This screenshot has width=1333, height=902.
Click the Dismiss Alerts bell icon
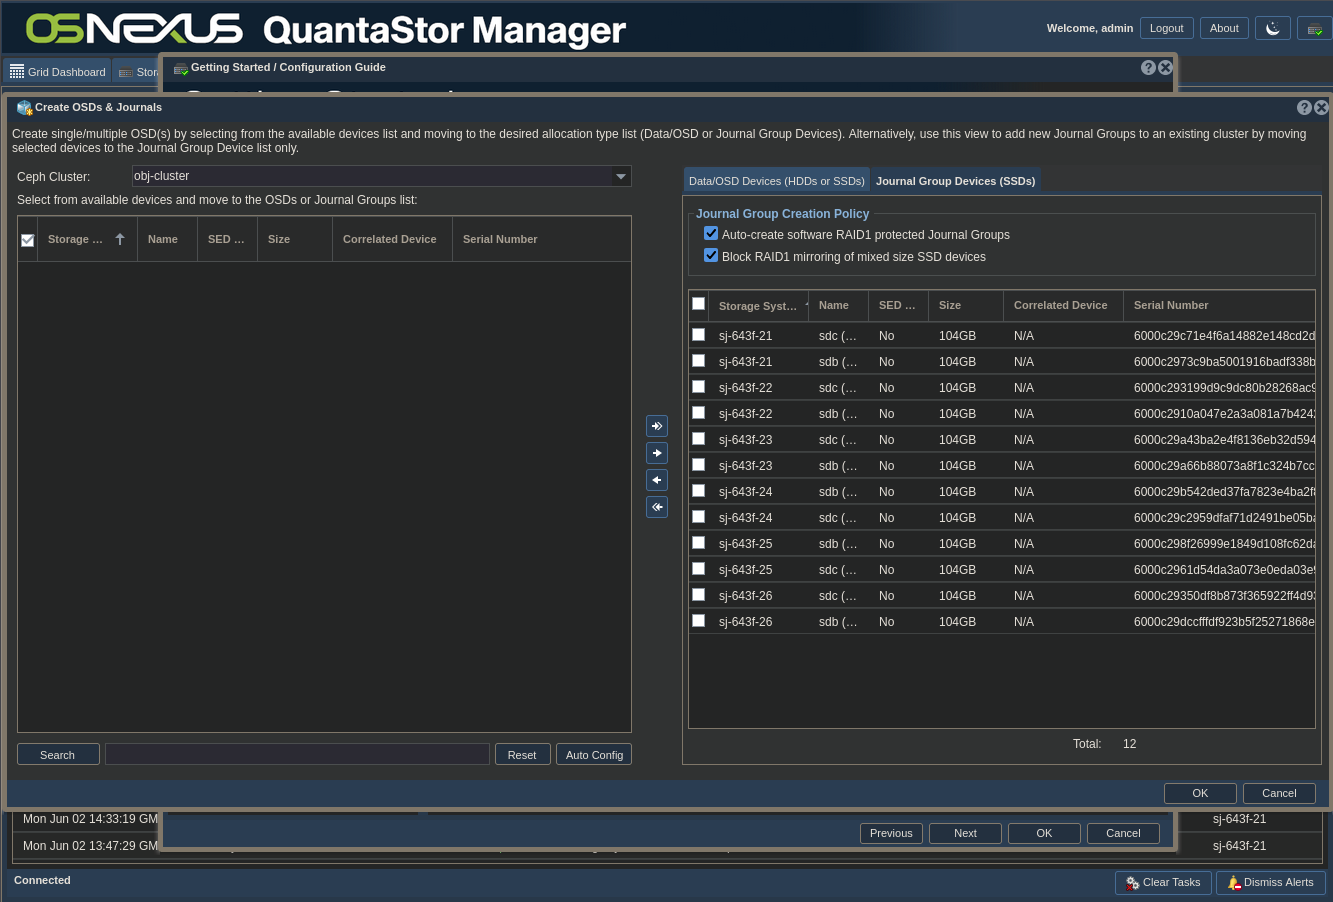(1234, 883)
